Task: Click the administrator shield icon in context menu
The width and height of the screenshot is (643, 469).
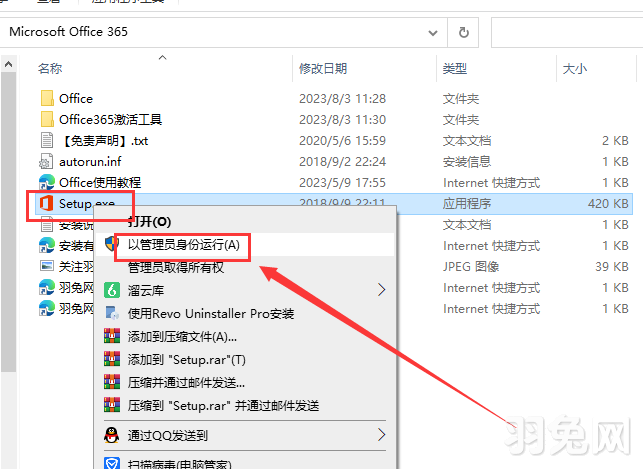Action: tap(110, 244)
